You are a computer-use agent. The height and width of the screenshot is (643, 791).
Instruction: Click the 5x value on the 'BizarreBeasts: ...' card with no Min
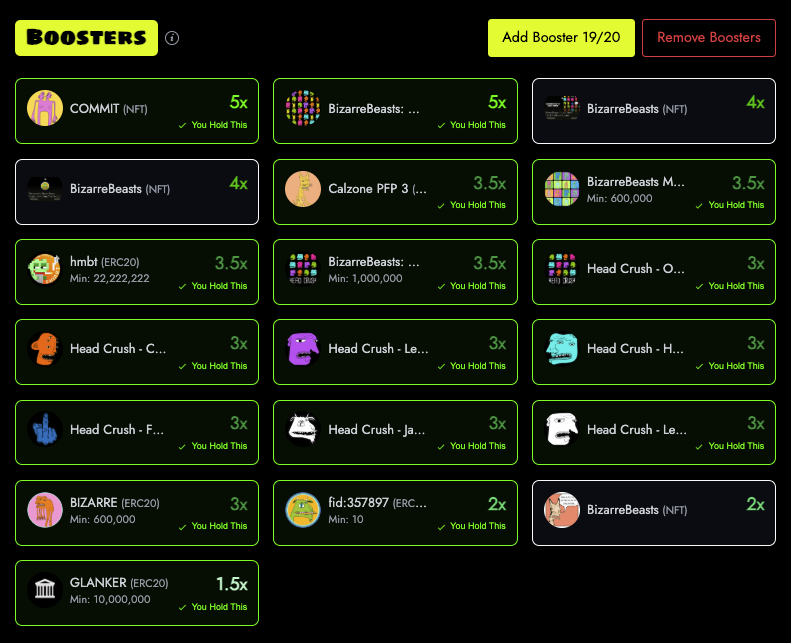497,102
